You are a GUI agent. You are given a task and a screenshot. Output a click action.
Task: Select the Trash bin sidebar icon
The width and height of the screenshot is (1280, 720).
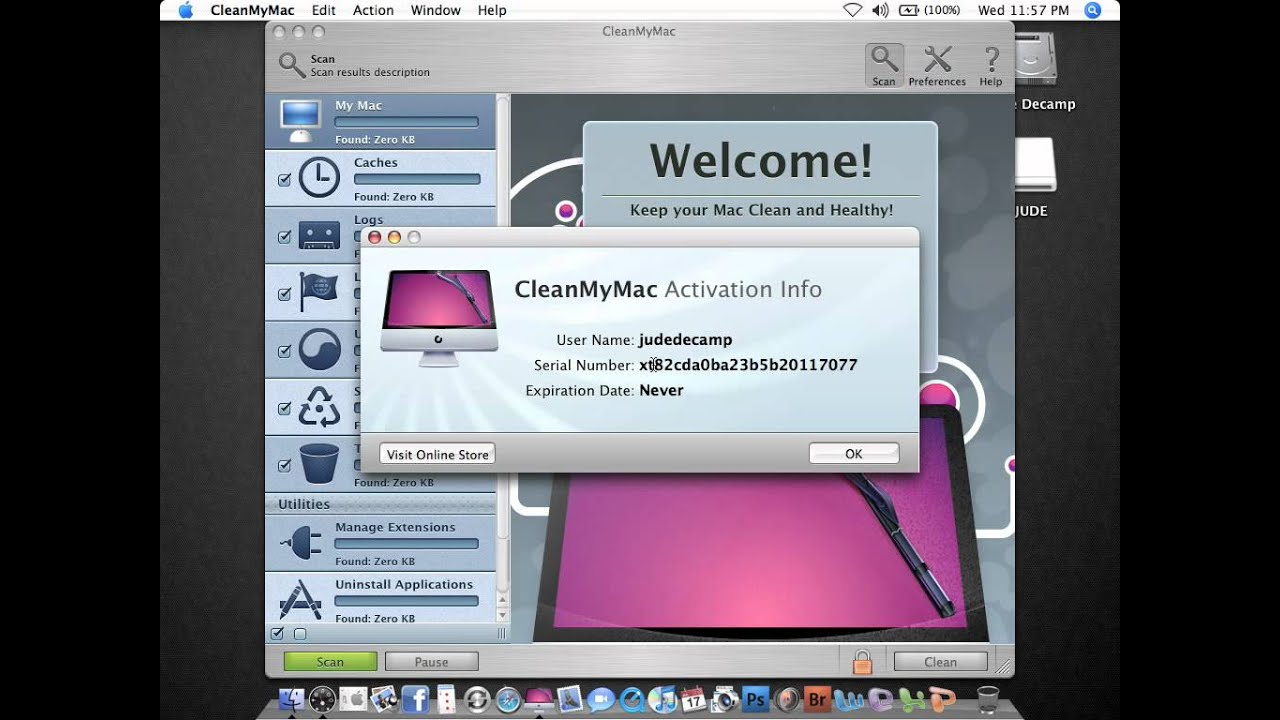320,464
